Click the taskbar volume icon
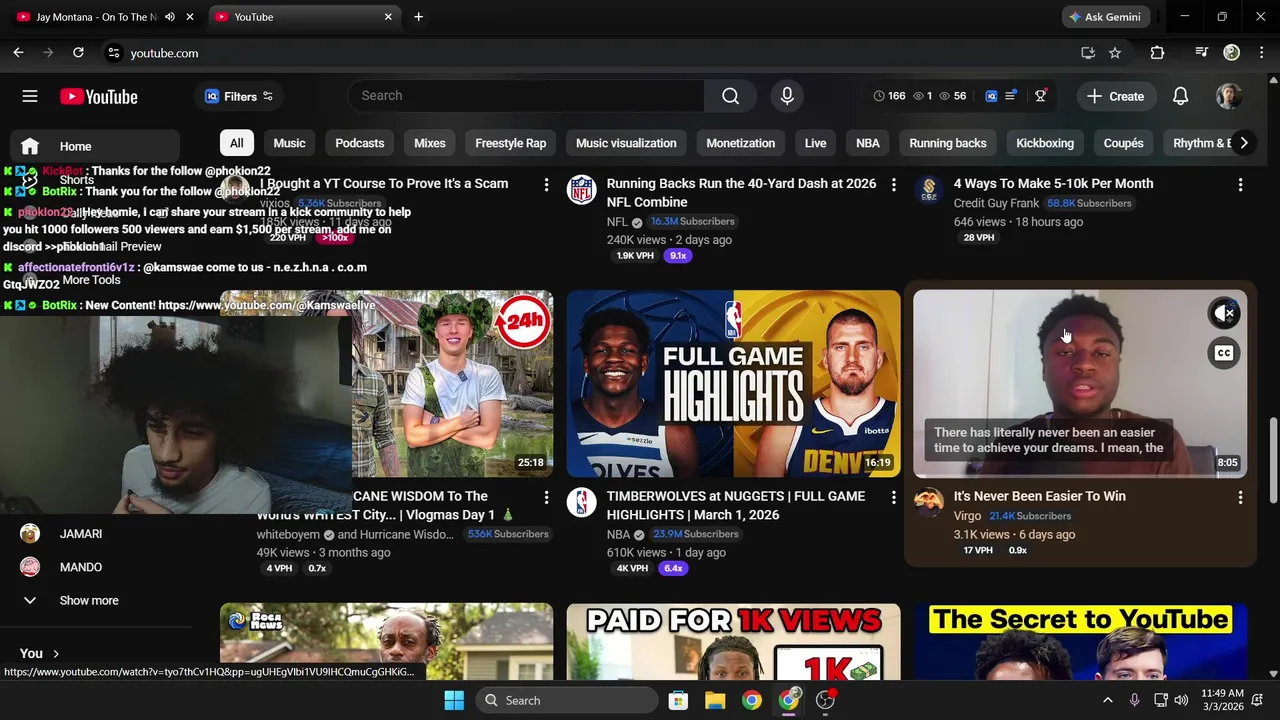The image size is (1280, 720). click(1181, 700)
